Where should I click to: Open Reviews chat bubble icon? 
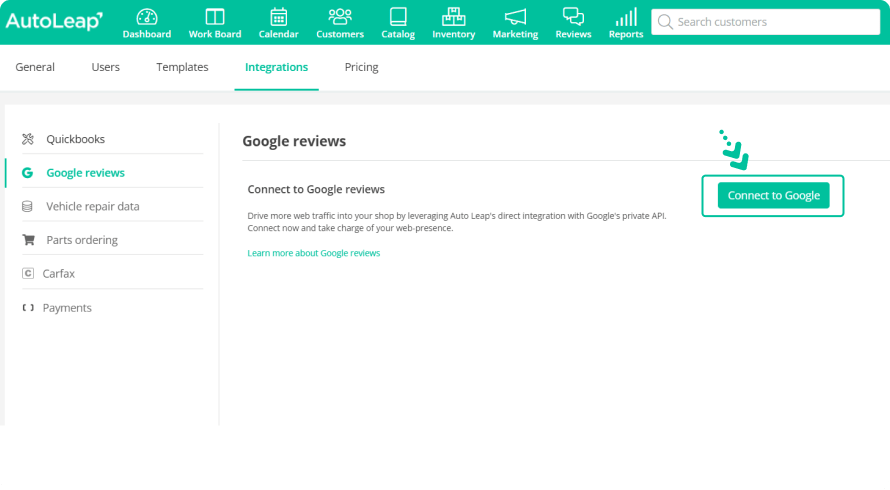(573, 18)
